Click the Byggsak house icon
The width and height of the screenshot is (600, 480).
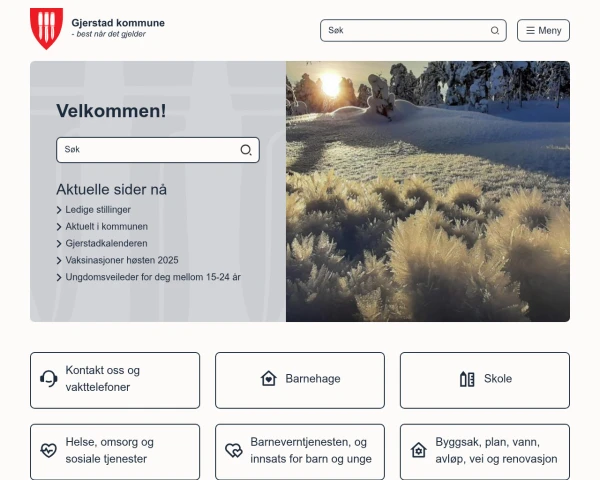[x=418, y=451]
